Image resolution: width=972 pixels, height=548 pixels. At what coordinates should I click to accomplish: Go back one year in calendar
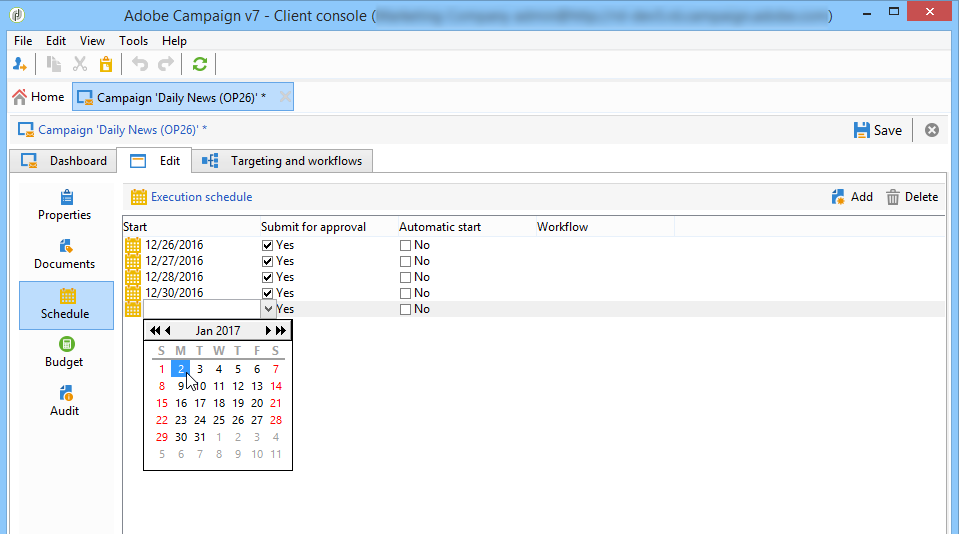[x=155, y=330]
